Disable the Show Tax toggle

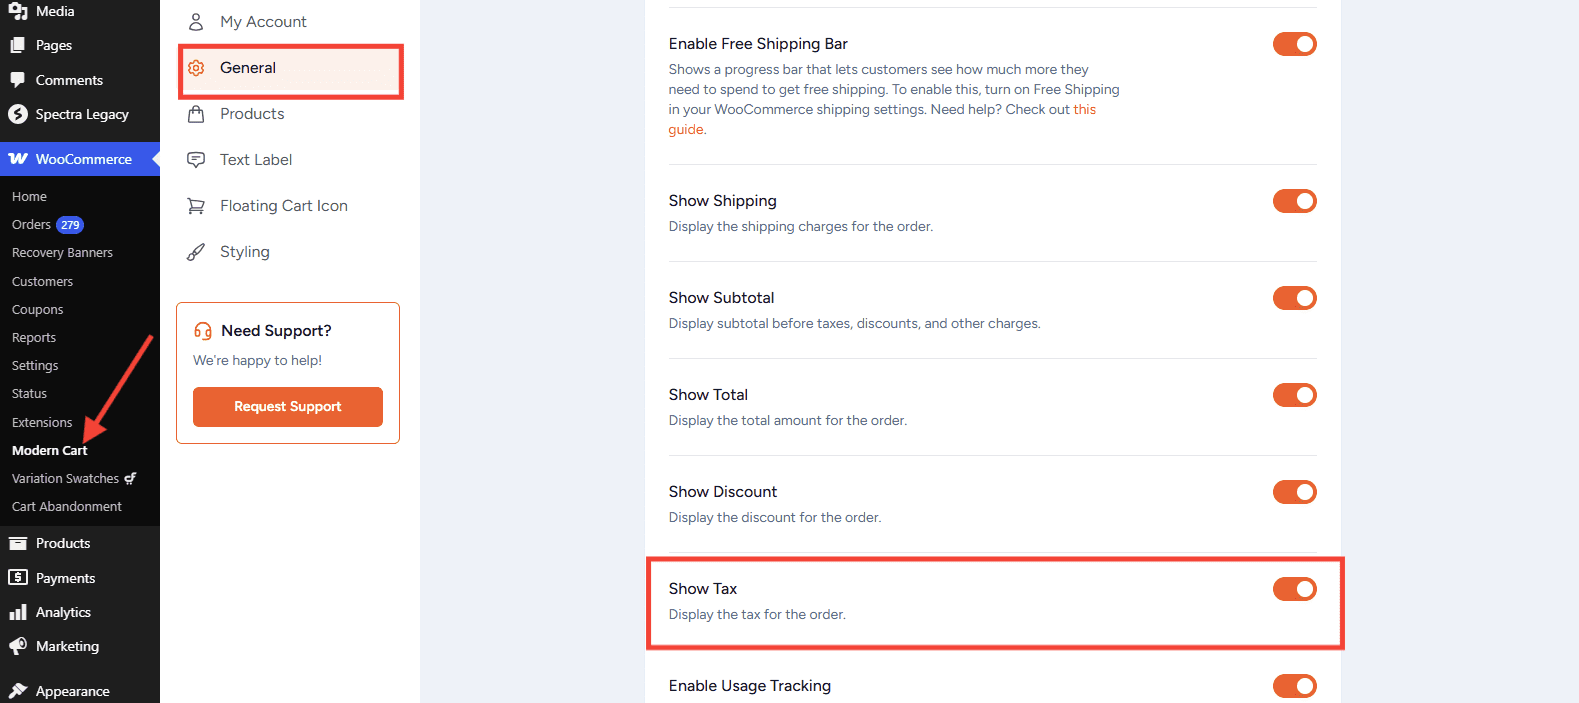click(x=1294, y=589)
